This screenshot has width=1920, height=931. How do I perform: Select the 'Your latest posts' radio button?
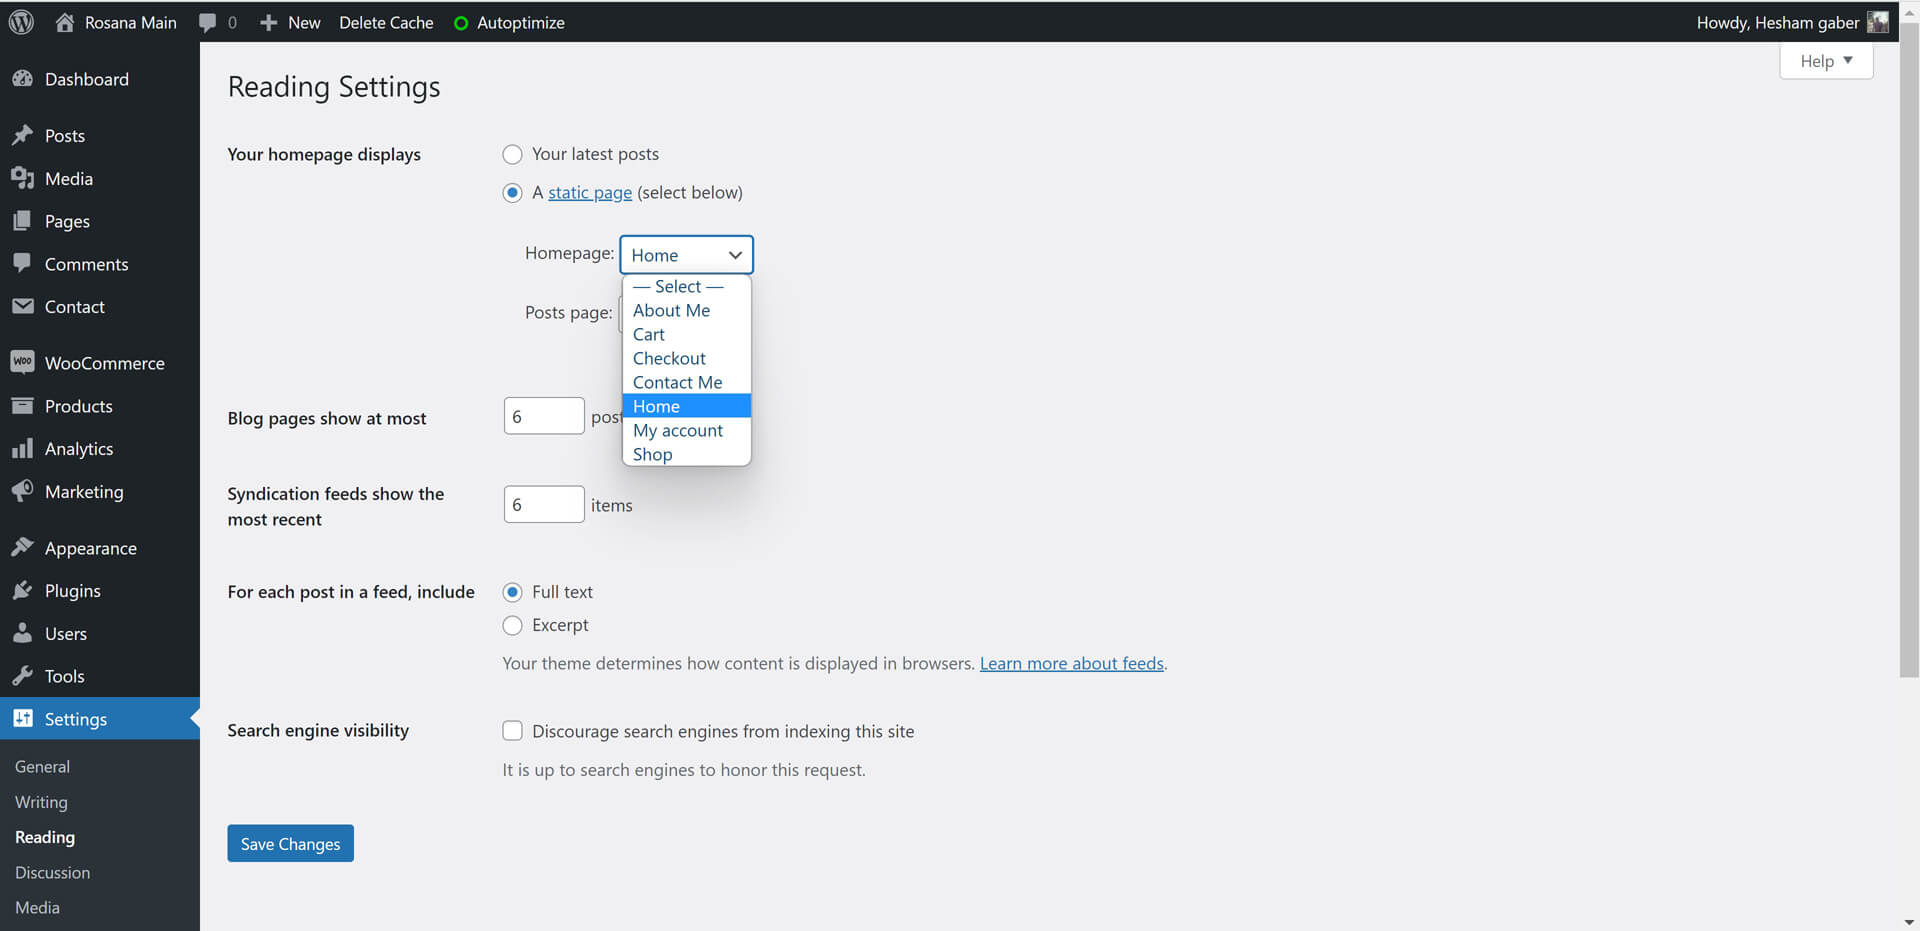click(512, 154)
